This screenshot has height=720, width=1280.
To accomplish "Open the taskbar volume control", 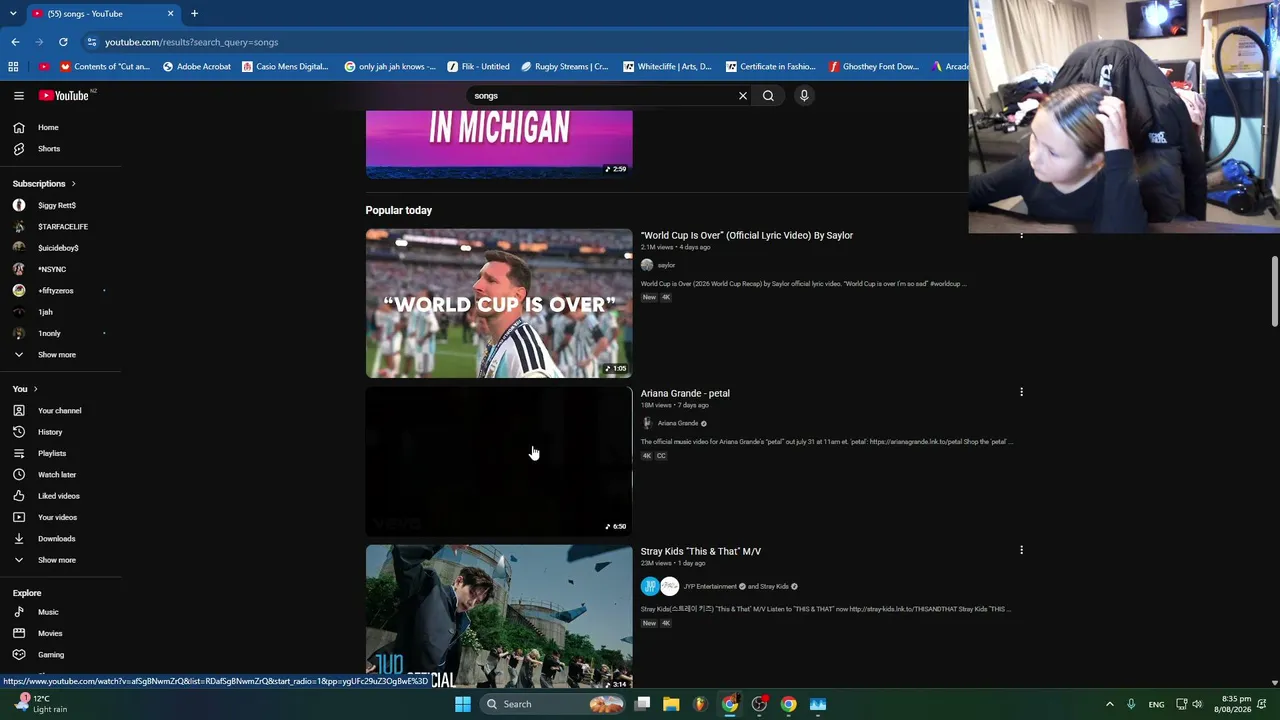I will [1196, 704].
